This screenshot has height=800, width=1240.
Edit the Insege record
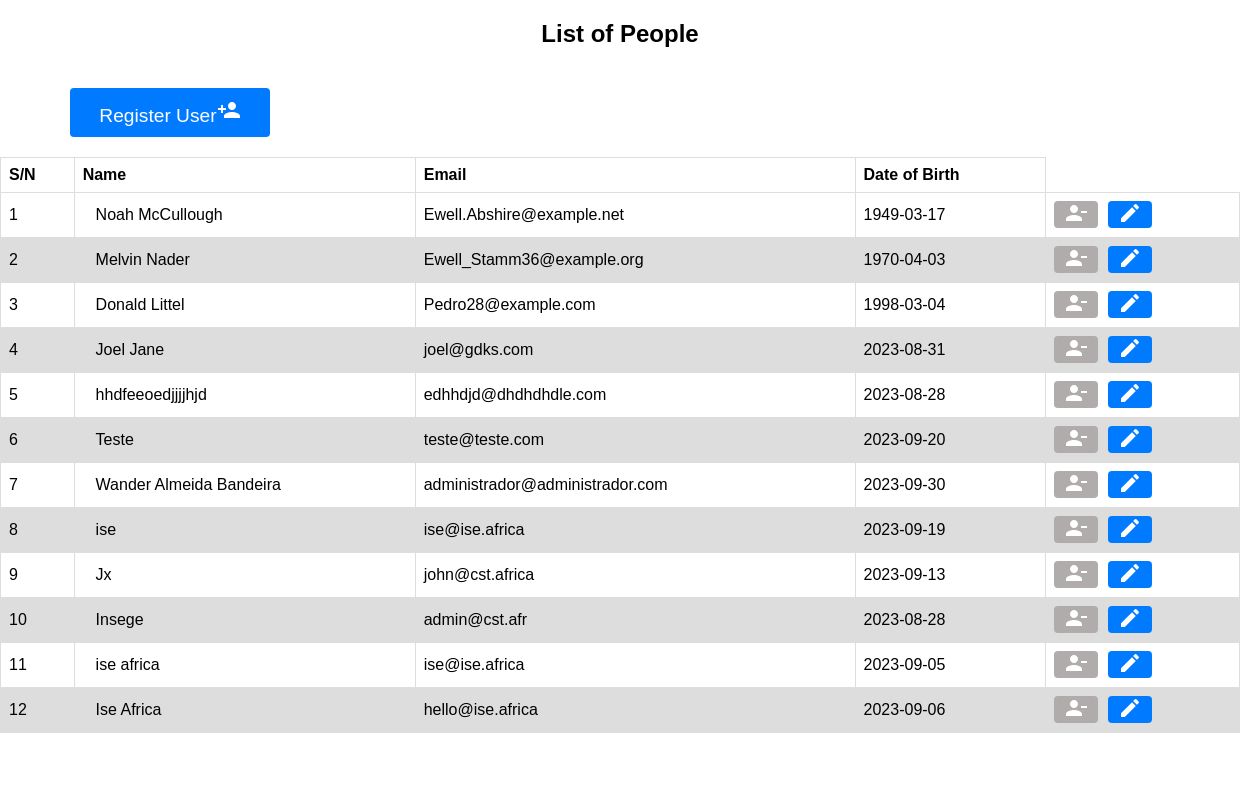coord(1130,620)
